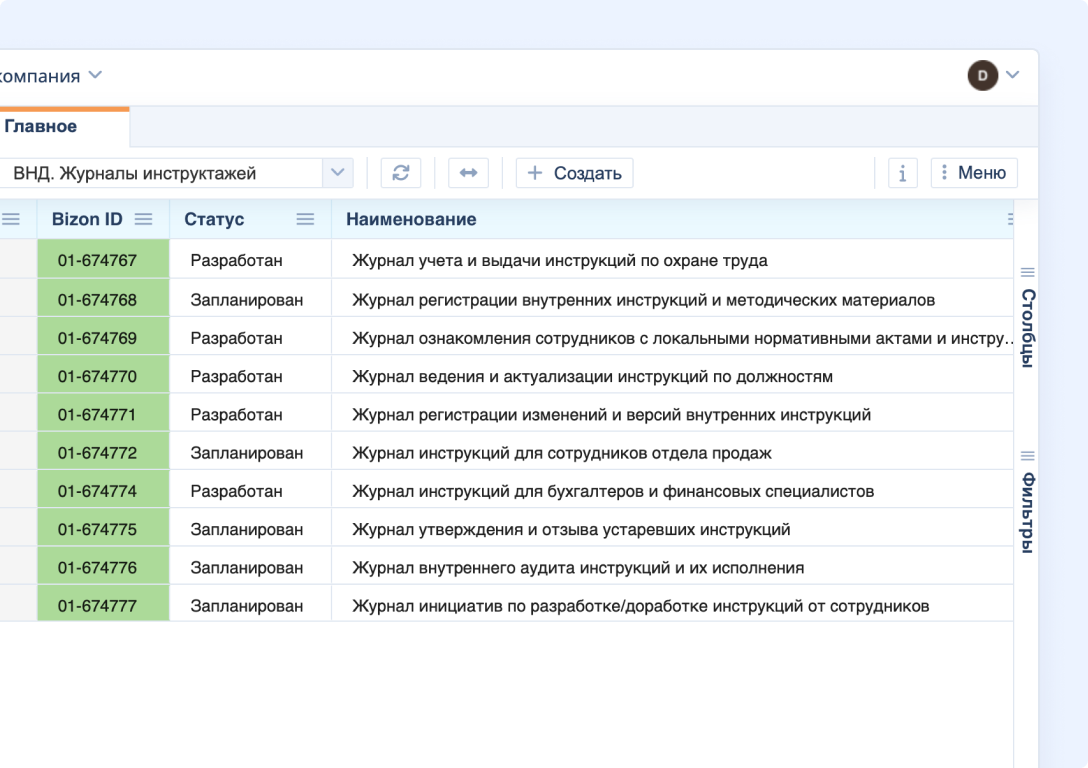Open the Bizon ID column menu icon
Viewport: 1088px width, 768px height.
click(144, 218)
